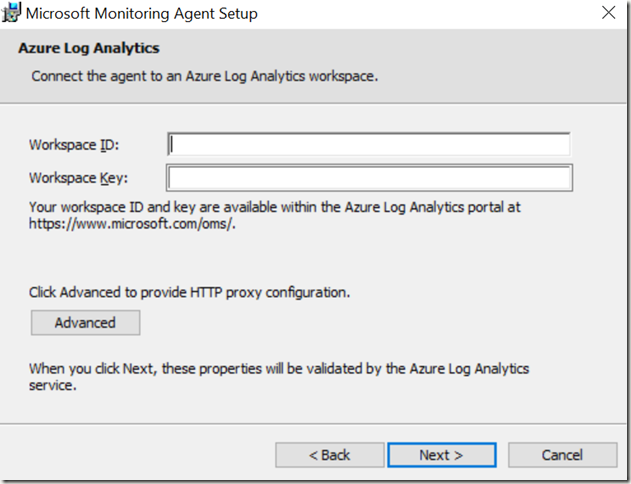Click the microsoft.com/oms URL text
This screenshot has height=484, width=631.
[132, 224]
